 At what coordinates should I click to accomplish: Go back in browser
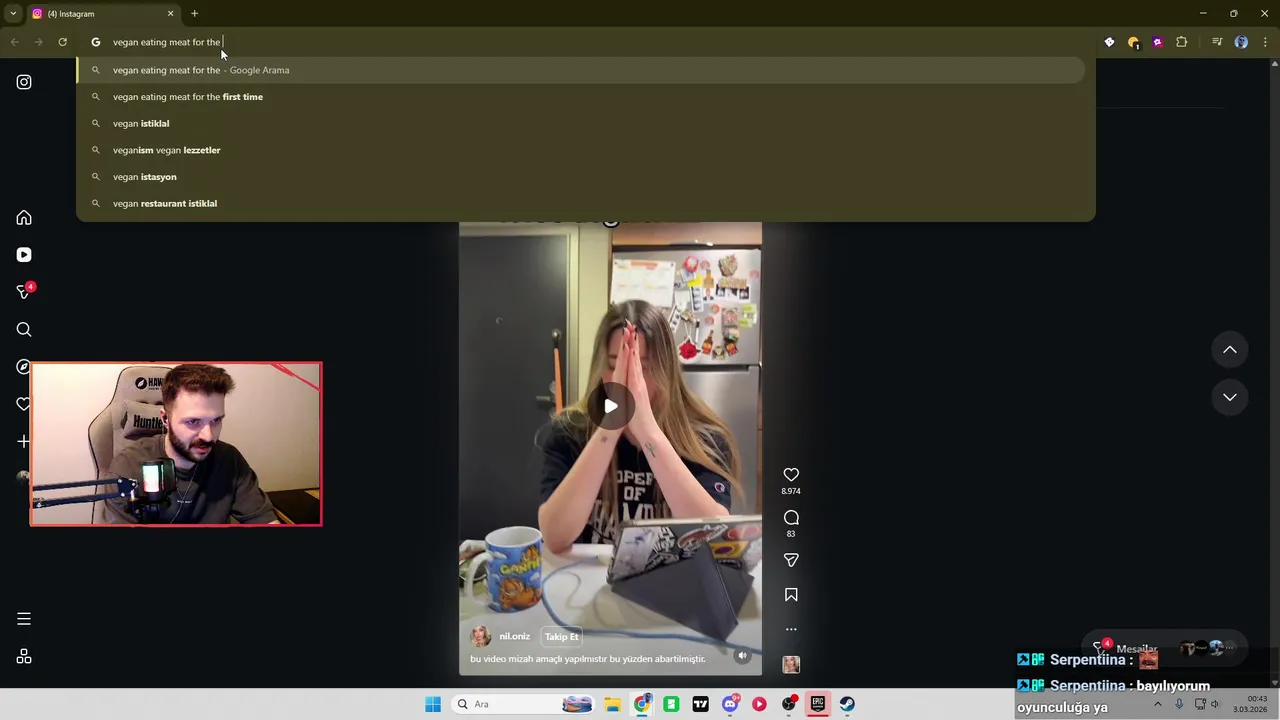[x=14, y=42]
